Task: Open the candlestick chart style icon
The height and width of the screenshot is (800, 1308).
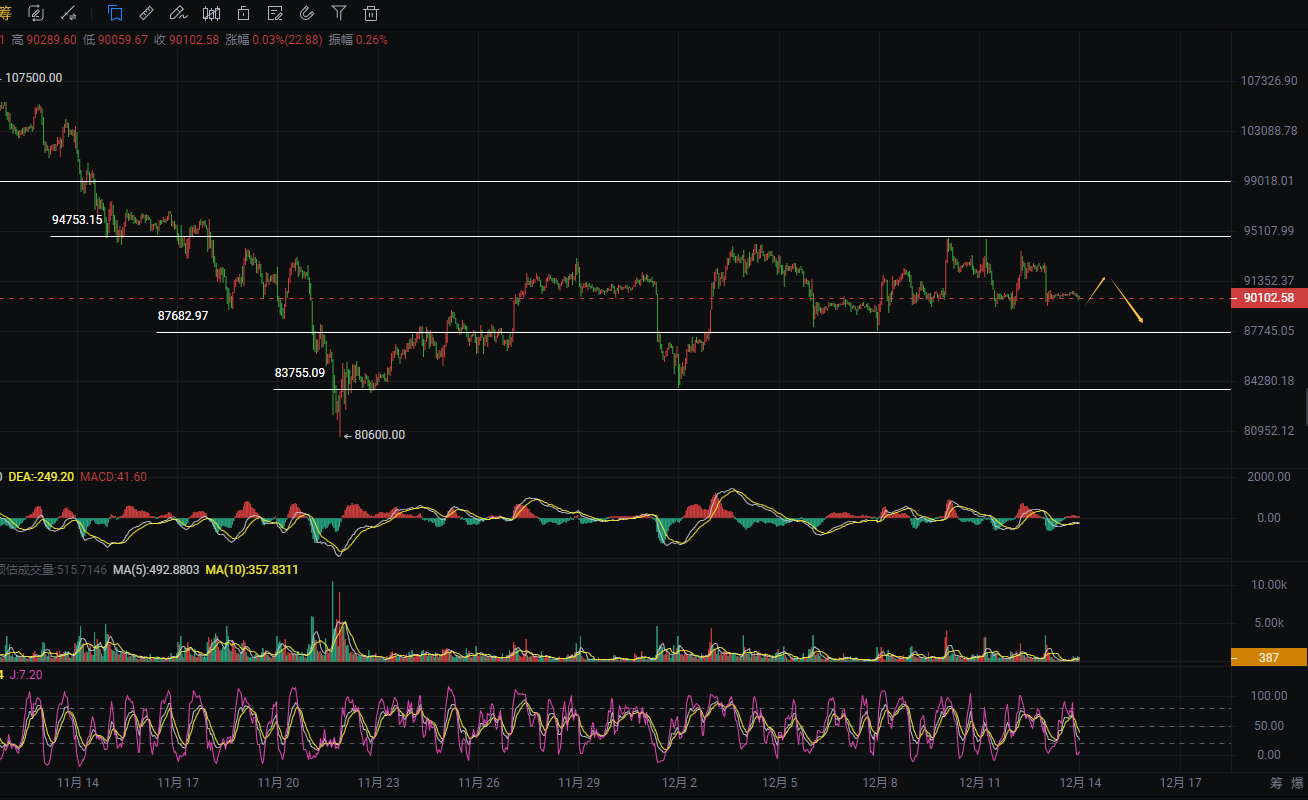Action: [x=211, y=13]
